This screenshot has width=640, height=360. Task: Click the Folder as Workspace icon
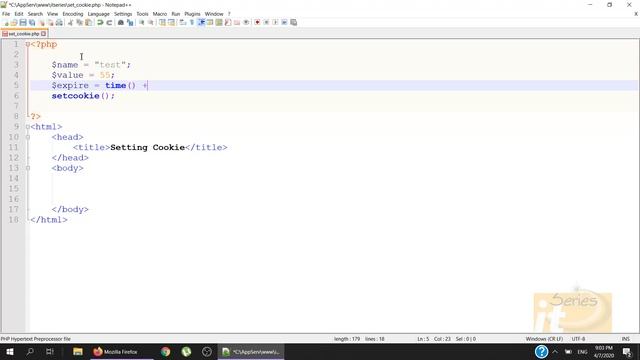(237, 22)
